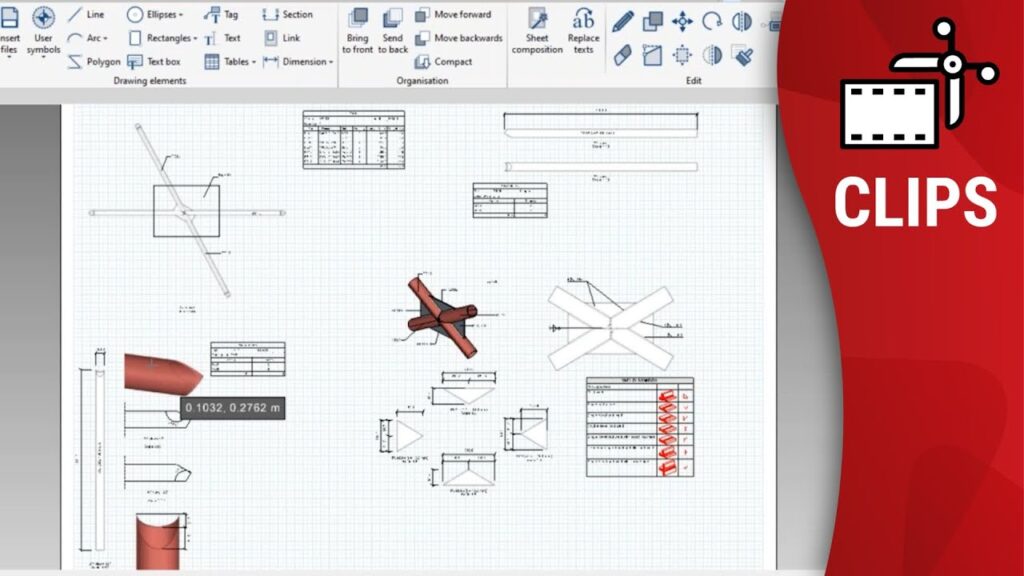
Task: Click the Link tool
Action: [281, 38]
